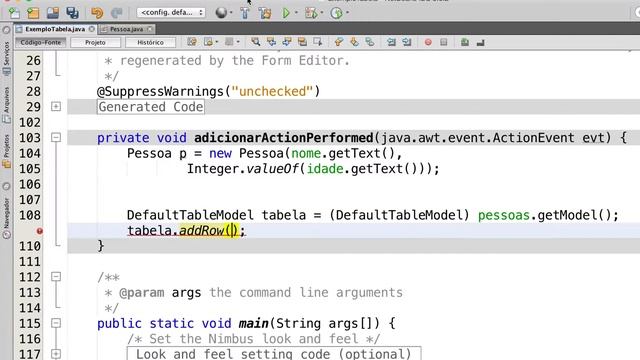Switch to Histórico view
Screen dimensions: 640x360
pos(150,42)
